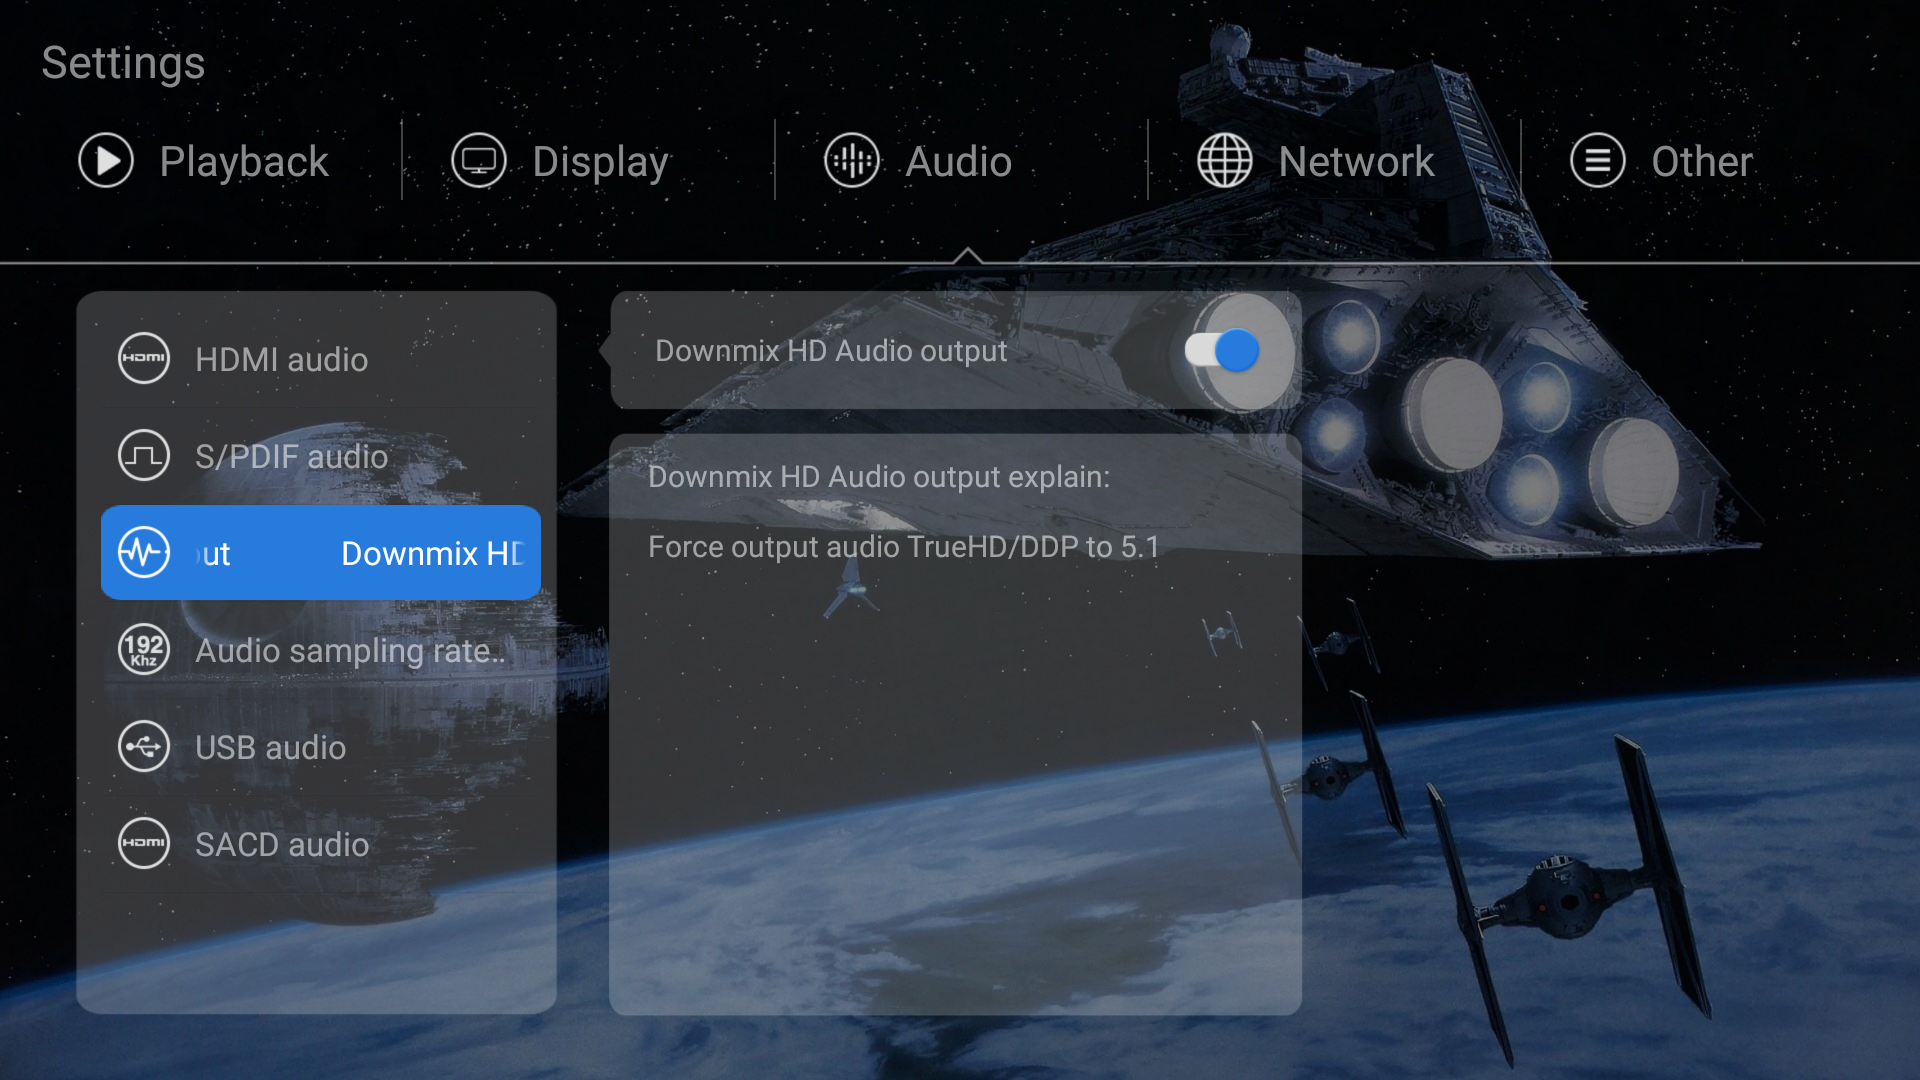1920x1080 pixels.
Task: Choose the USB audio option
Action: (321, 747)
